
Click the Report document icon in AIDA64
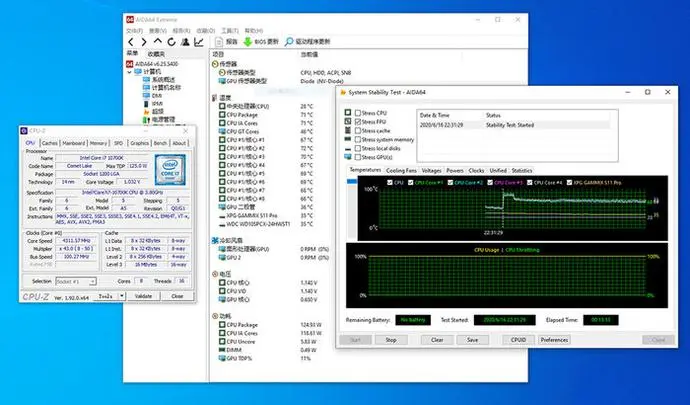tap(219, 42)
